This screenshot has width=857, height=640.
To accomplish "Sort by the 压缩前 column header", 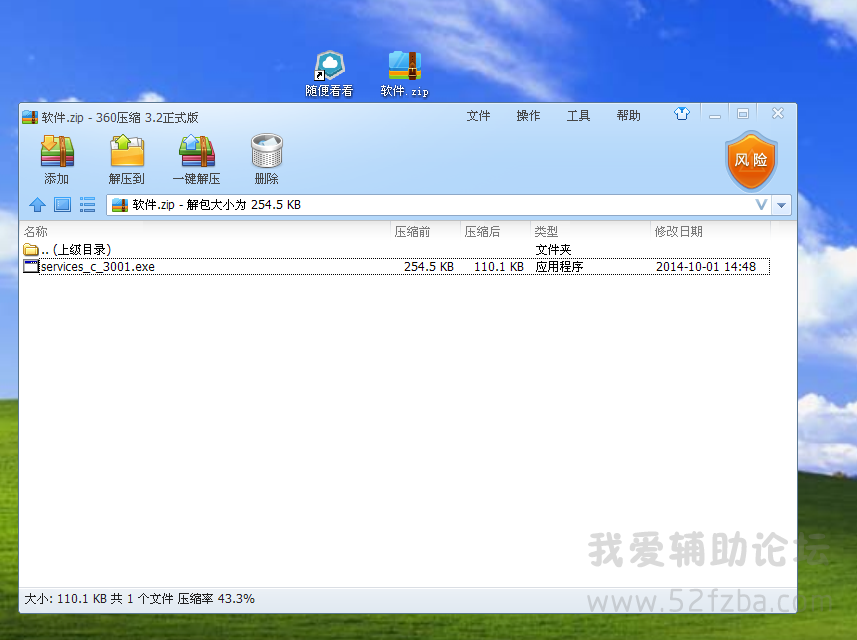I will (425, 232).
